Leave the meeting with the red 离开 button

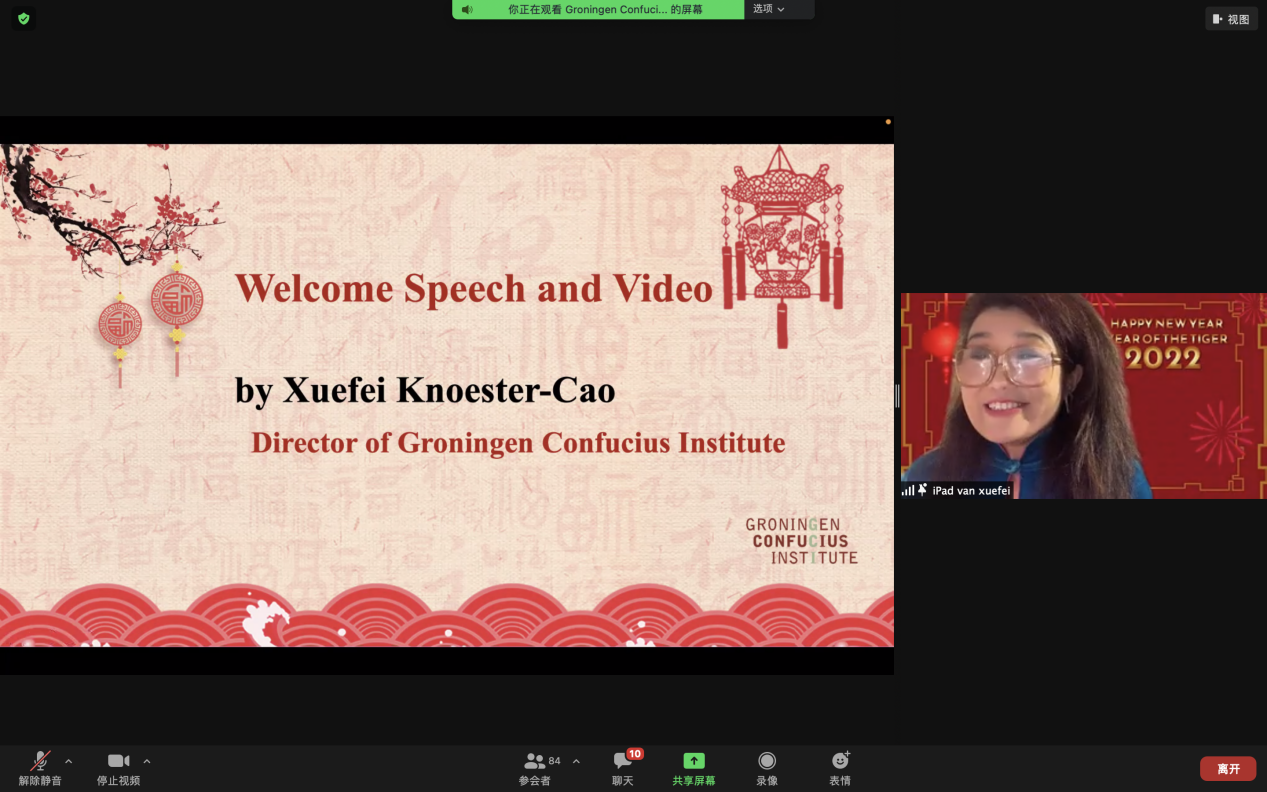1227,769
